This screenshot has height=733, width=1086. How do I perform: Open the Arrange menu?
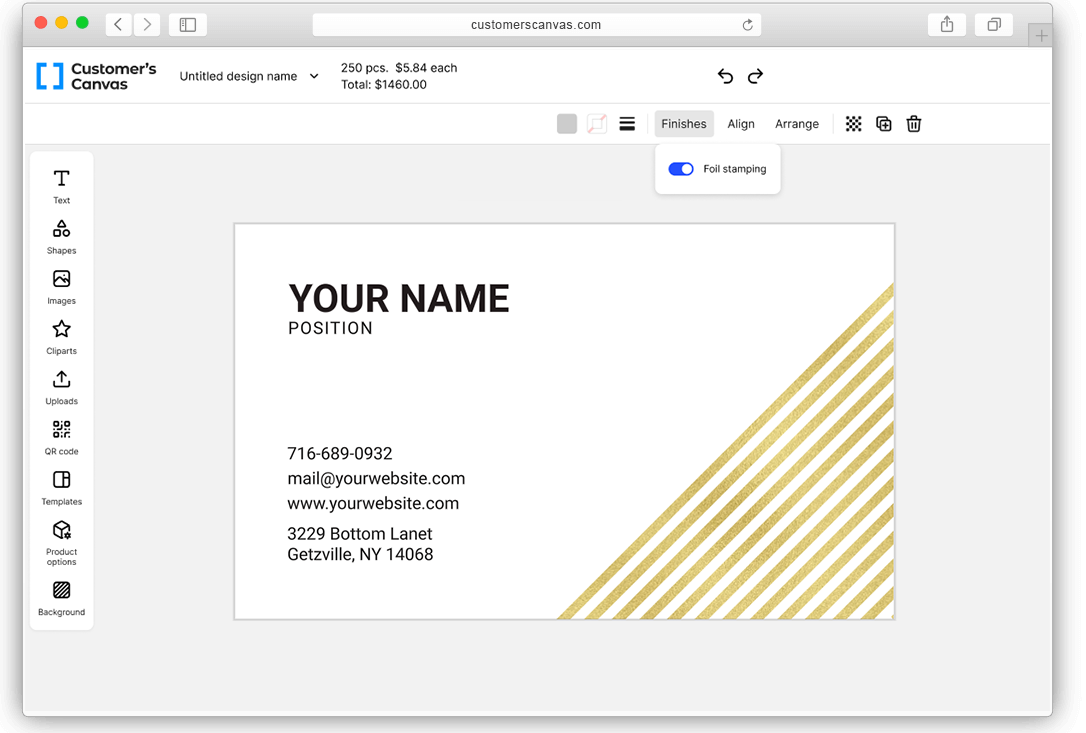pos(796,123)
